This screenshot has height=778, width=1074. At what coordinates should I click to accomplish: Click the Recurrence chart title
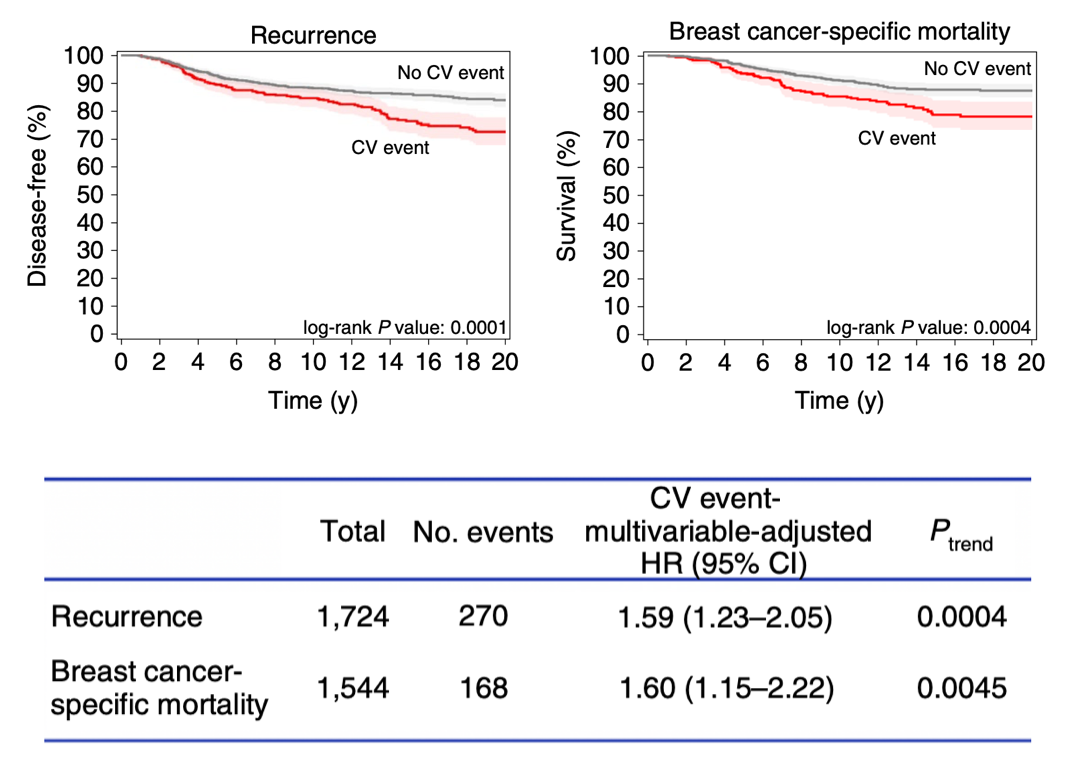pyautogui.click(x=313, y=36)
